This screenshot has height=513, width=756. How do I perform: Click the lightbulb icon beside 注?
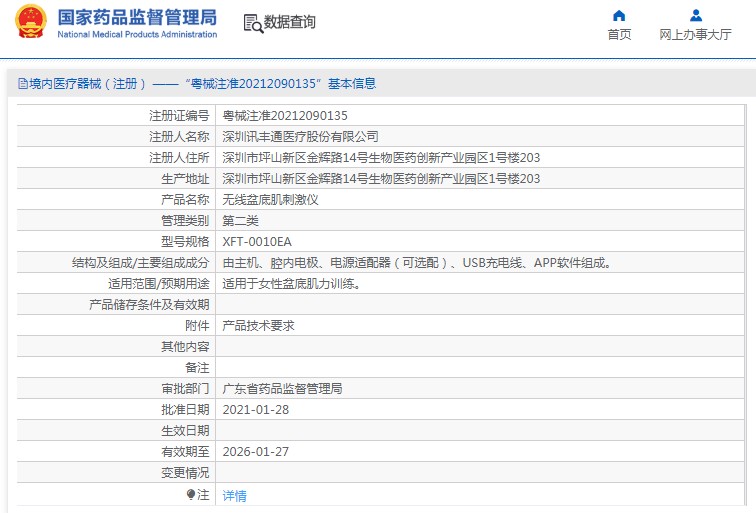coord(191,494)
